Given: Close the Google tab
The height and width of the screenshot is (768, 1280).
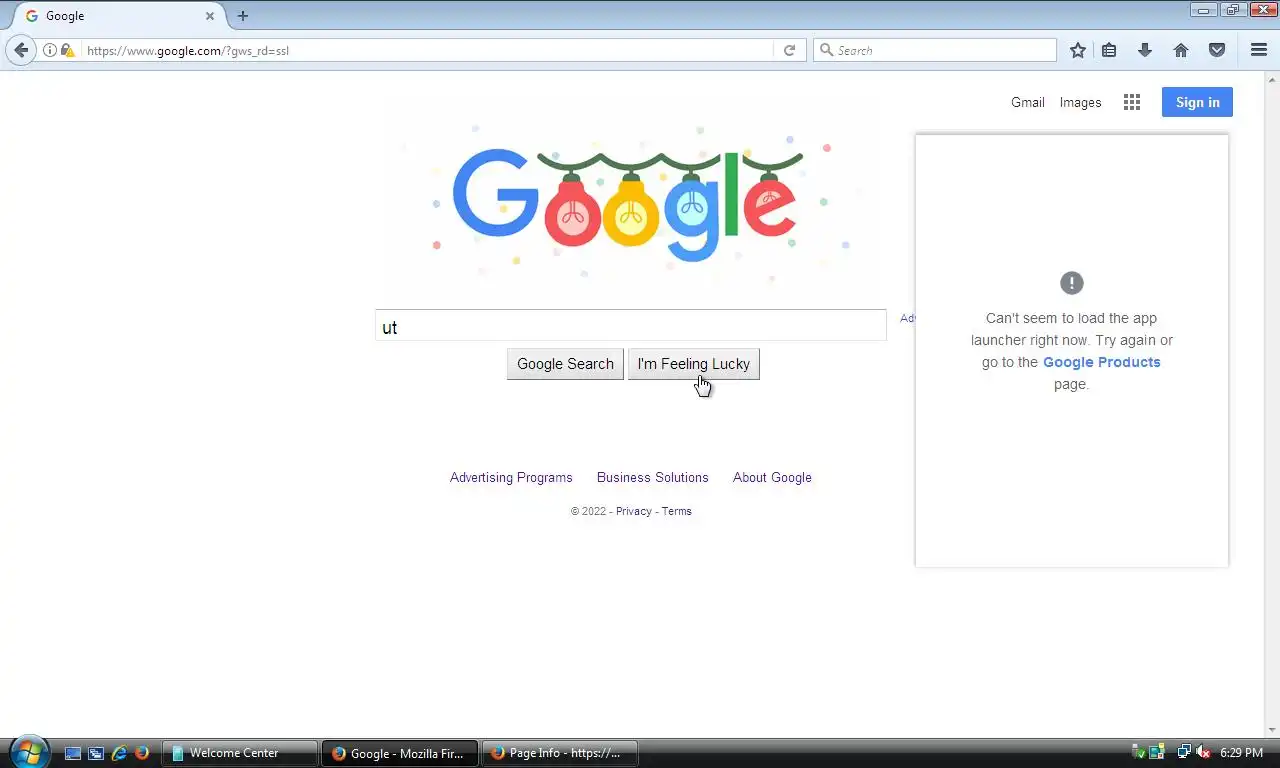Looking at the screenshot, I should 210,16.
